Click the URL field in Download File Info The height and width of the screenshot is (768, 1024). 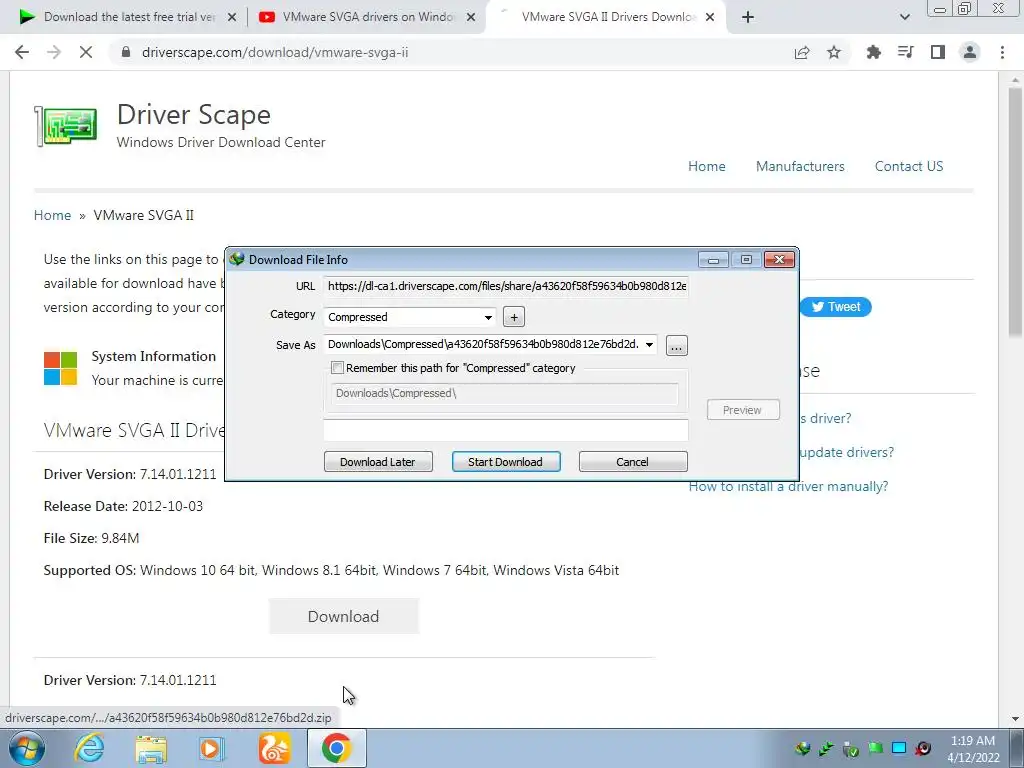(505, 286)
